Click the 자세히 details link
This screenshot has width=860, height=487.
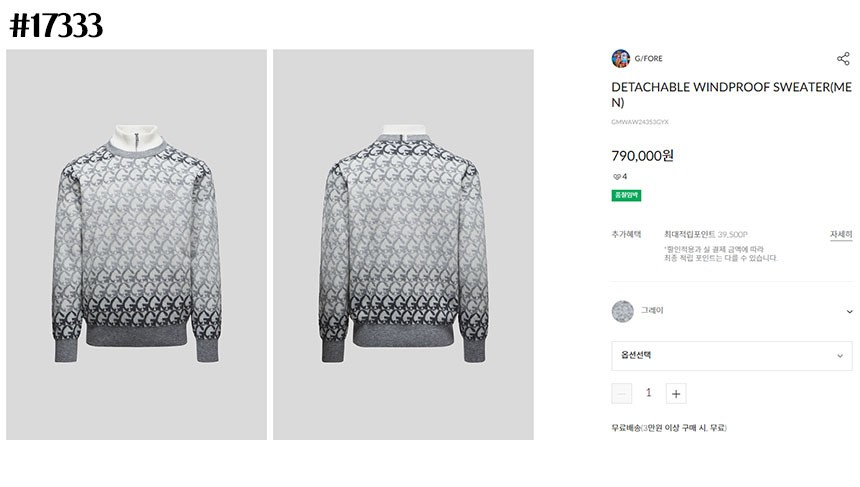click(840, 234)
